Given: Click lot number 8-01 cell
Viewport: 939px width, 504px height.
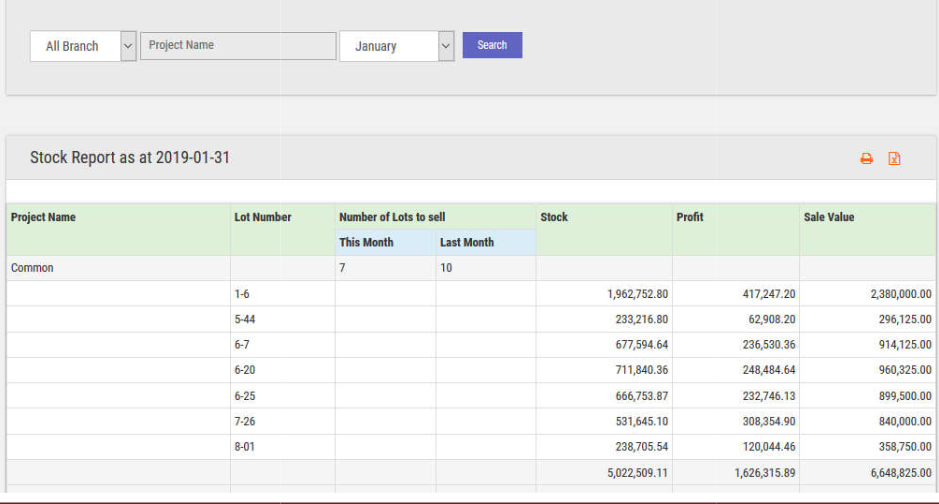Looking at the screenshot, I should (x=244, y=447).
